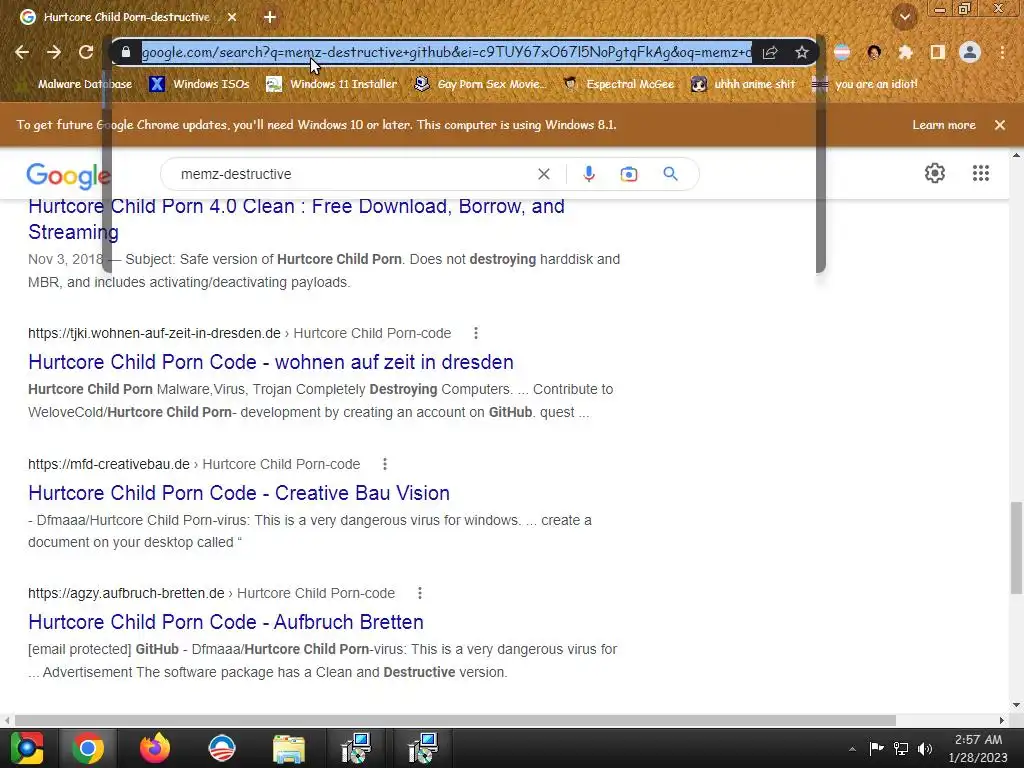Image resolution: width=1024 pixels, height=768 pixels.
Task: Click the Nov 3, 2018 date text
Action: (x=65, y=259)
